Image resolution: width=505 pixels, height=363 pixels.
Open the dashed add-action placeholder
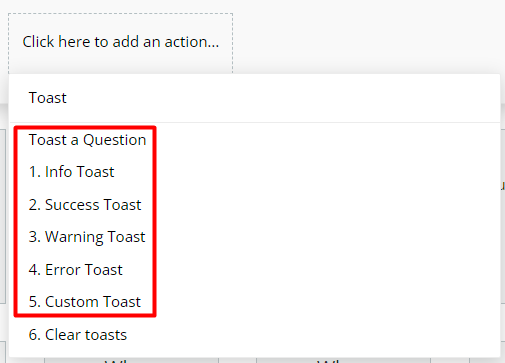[120, 43]
